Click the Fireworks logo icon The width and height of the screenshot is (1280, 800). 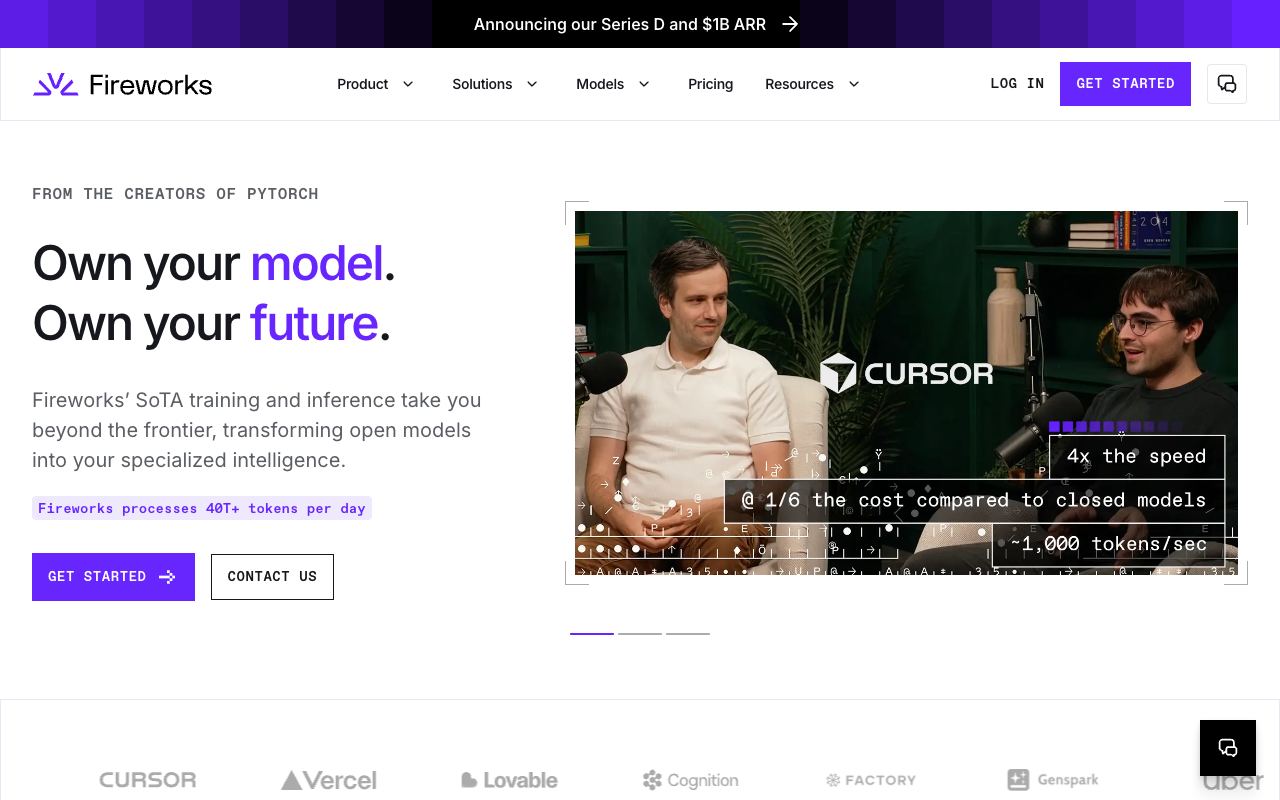point(55,84)
